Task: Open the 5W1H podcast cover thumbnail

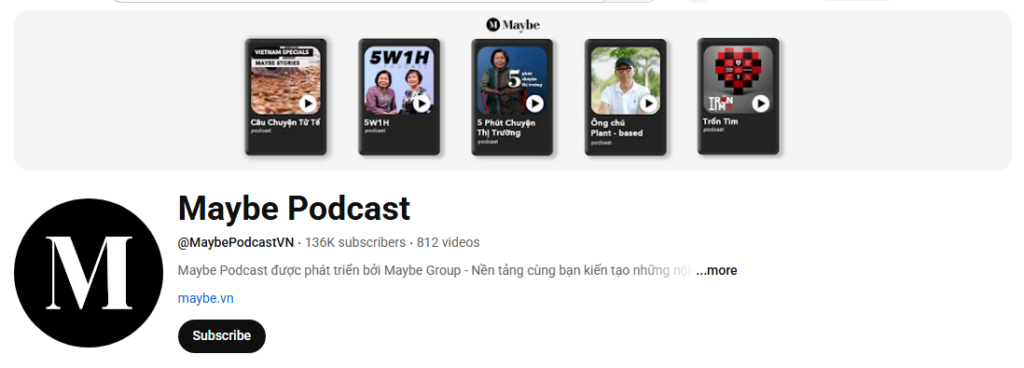Action: (x=399, y=80)
